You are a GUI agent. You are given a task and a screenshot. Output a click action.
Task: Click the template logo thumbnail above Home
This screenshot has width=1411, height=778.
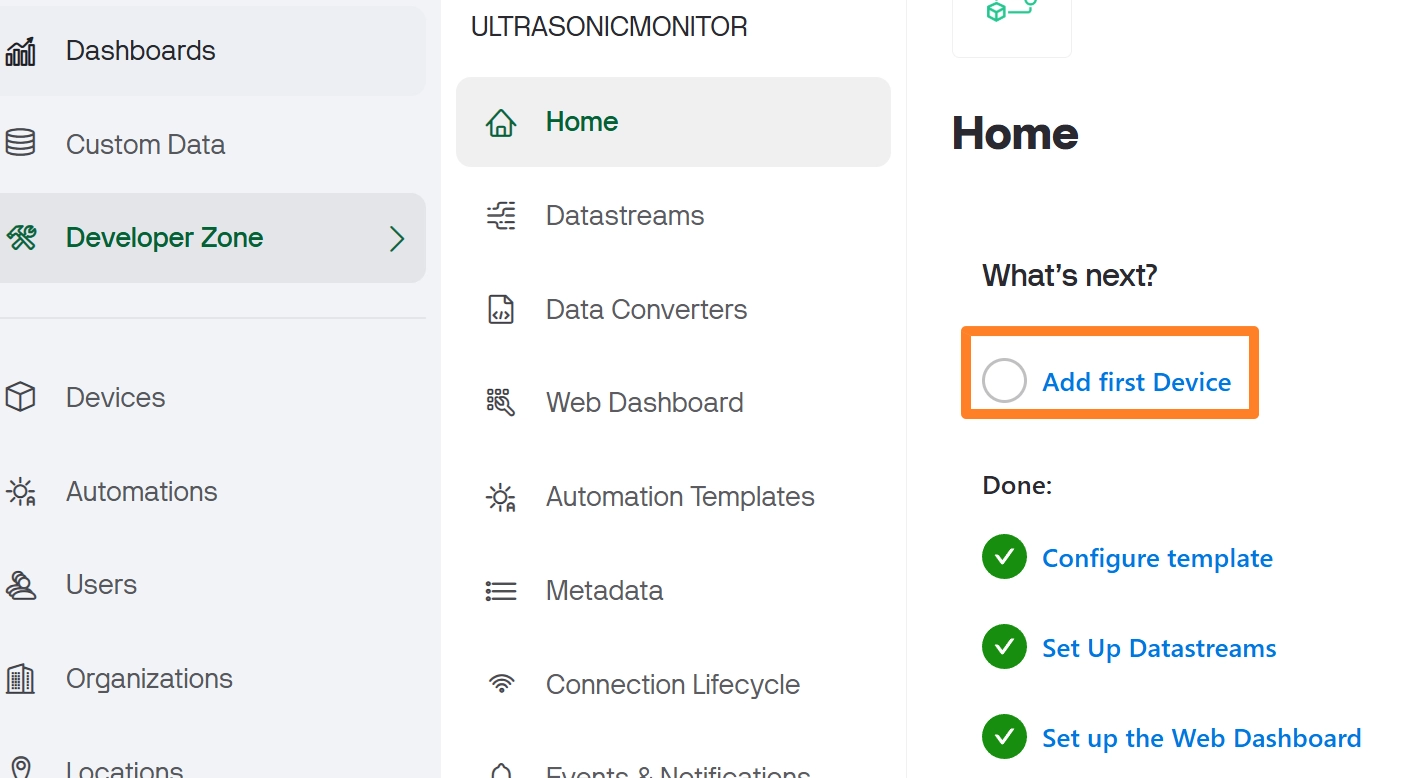[x=1011, y=20]
